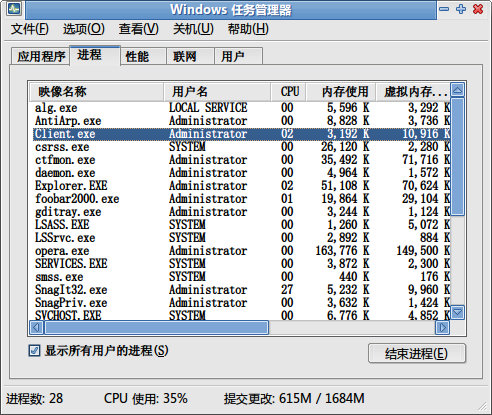The image size is (492, 415).
Task: Click the horizontal scrollbar left arrow
Action: pyautogui.click(x=36, y=328)
